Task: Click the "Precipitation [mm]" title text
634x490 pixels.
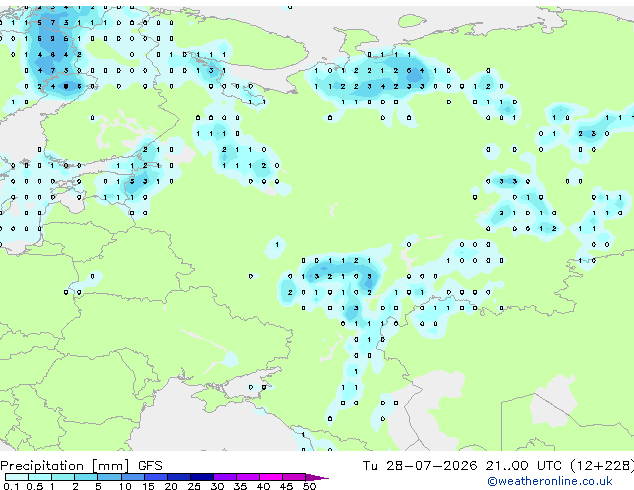Action: (x=65, y=466)
